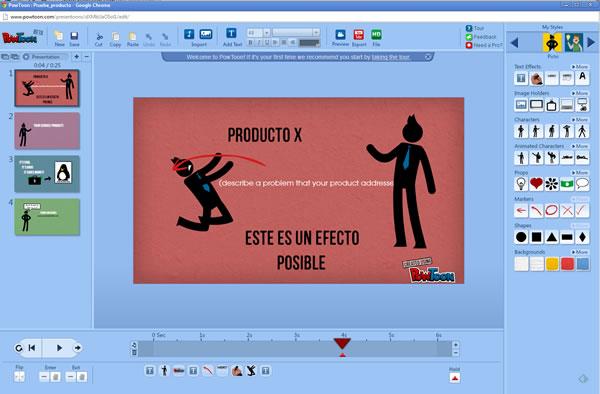The image size is (600, 394).
Task: Select the cartoon boy style thumbnail
Action: (x=574, y=42)
